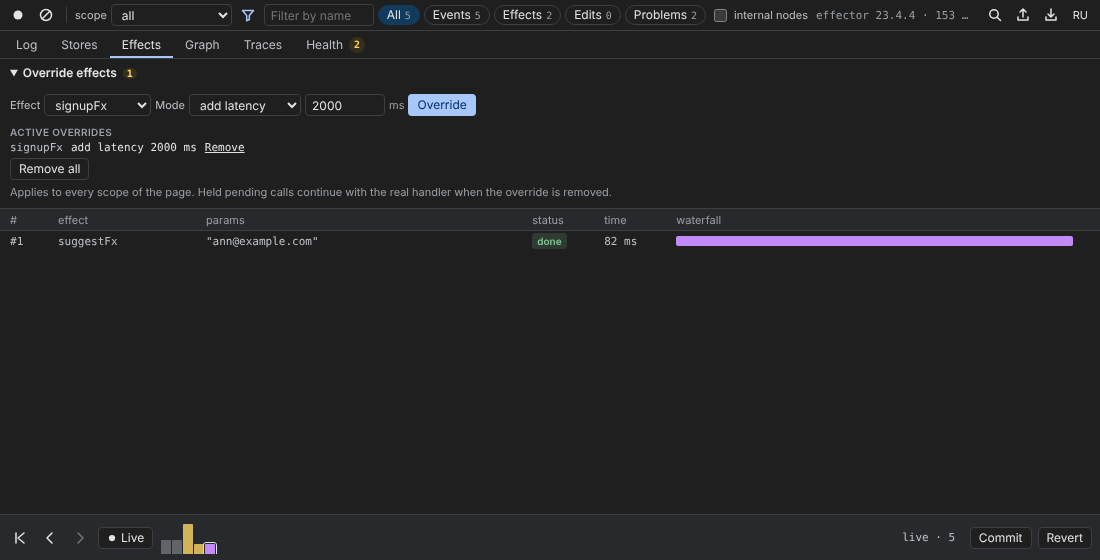Click the status column header
This screenshot has width=1100, height=560.
click(548, 220)
